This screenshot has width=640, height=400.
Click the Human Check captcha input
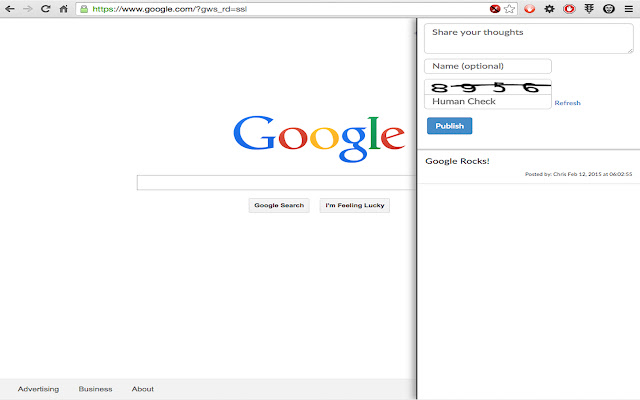coord(488,102)
